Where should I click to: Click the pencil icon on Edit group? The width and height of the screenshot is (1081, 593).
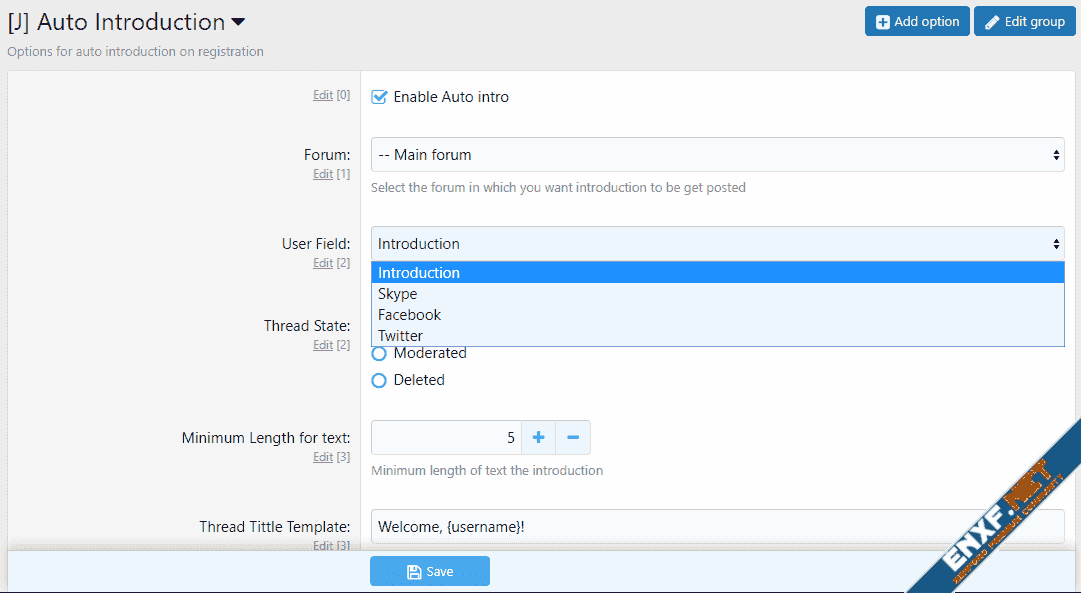point(992,22)
